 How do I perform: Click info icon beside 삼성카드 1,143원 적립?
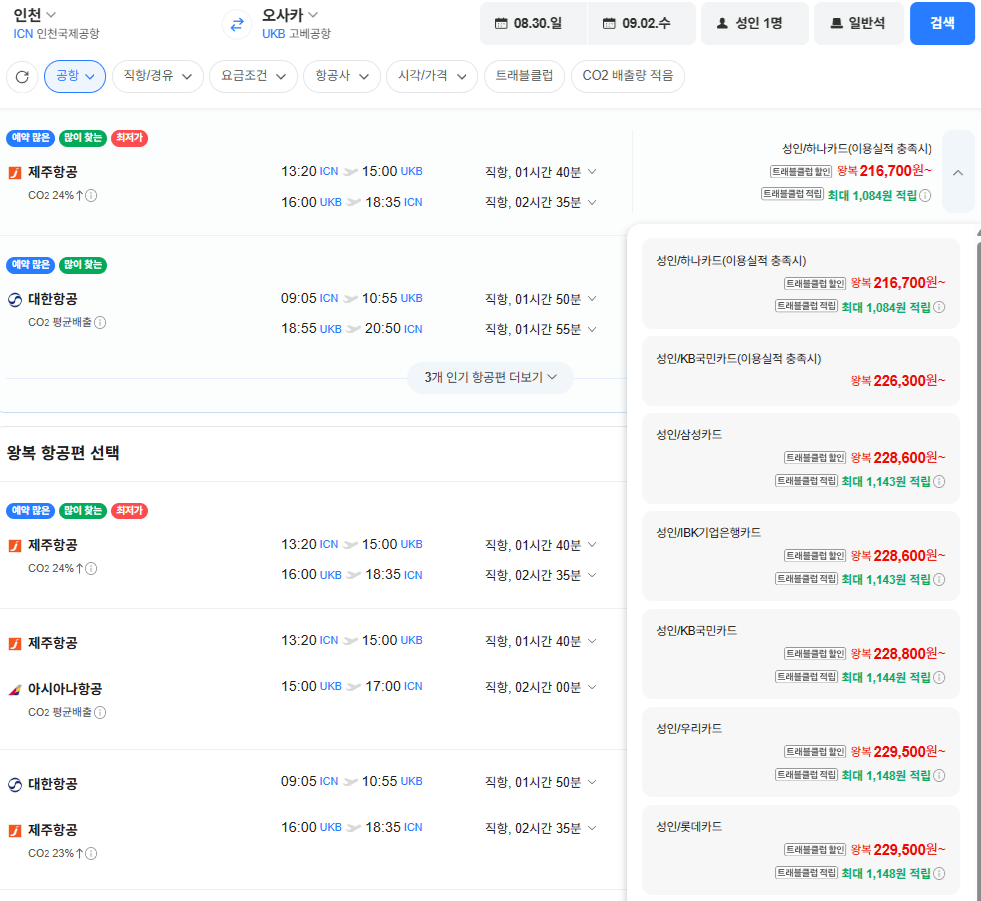pyautogui.click(x=939, y=481)
